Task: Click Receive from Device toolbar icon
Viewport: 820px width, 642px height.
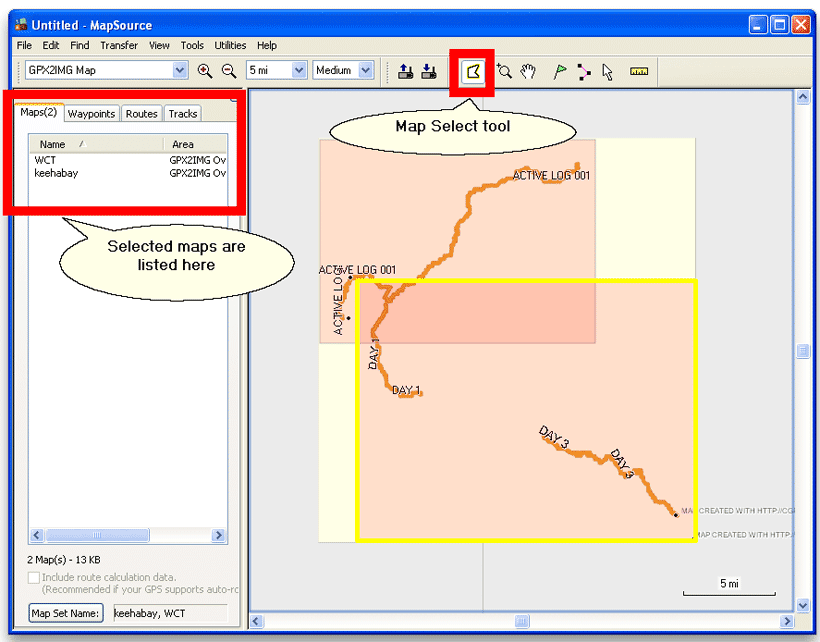Action: pyautogui.click(x=429, y=71)
